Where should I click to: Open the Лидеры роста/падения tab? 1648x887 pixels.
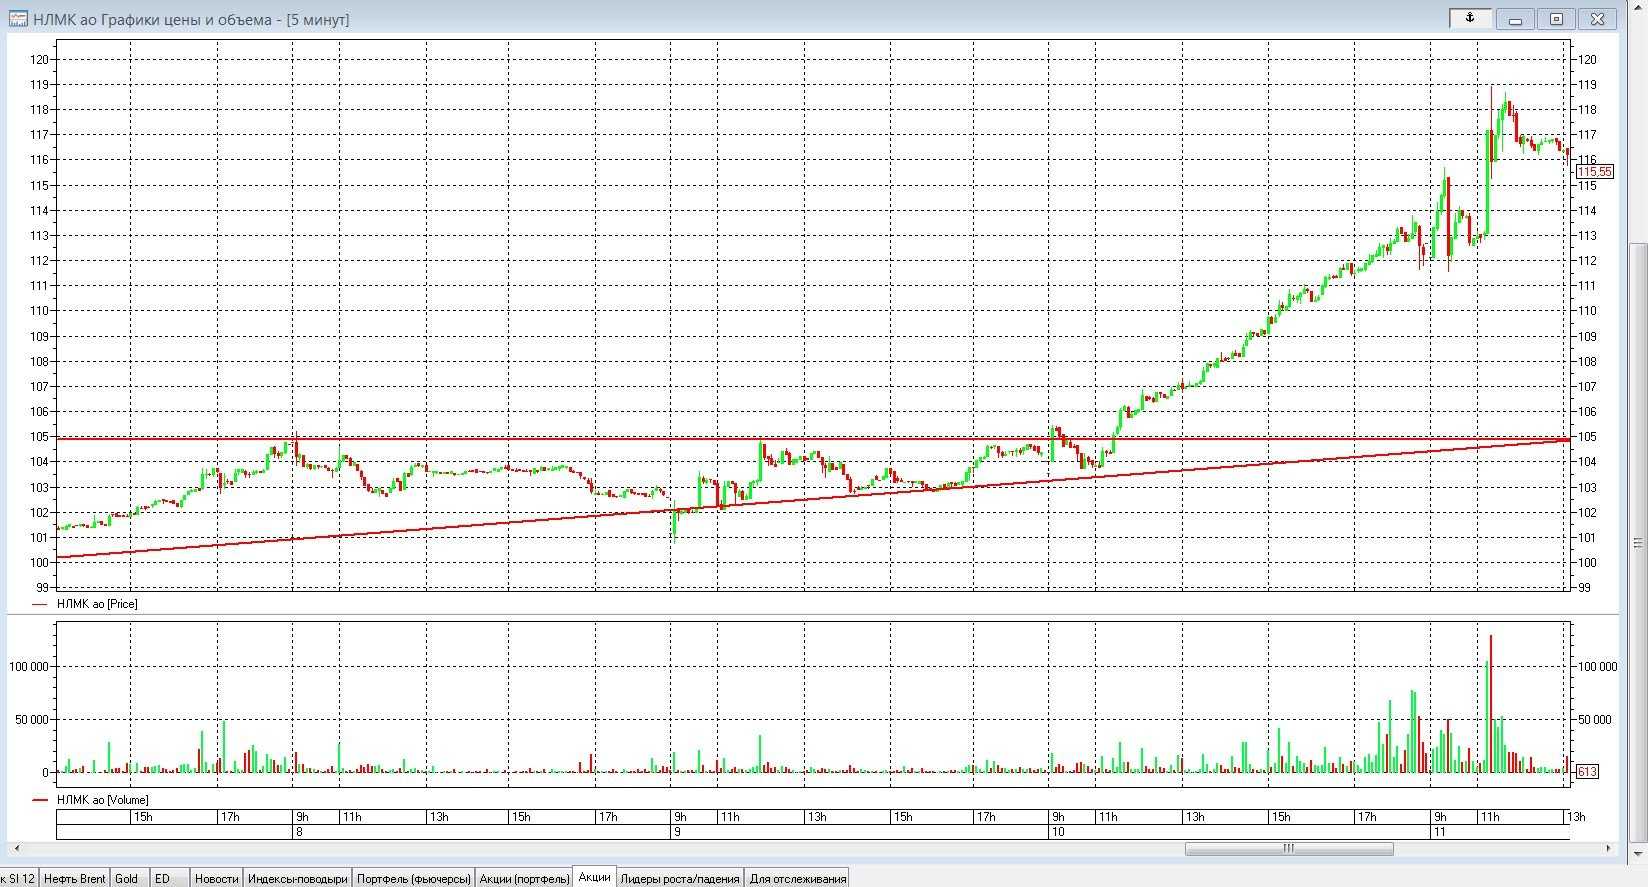click(680, 878)
